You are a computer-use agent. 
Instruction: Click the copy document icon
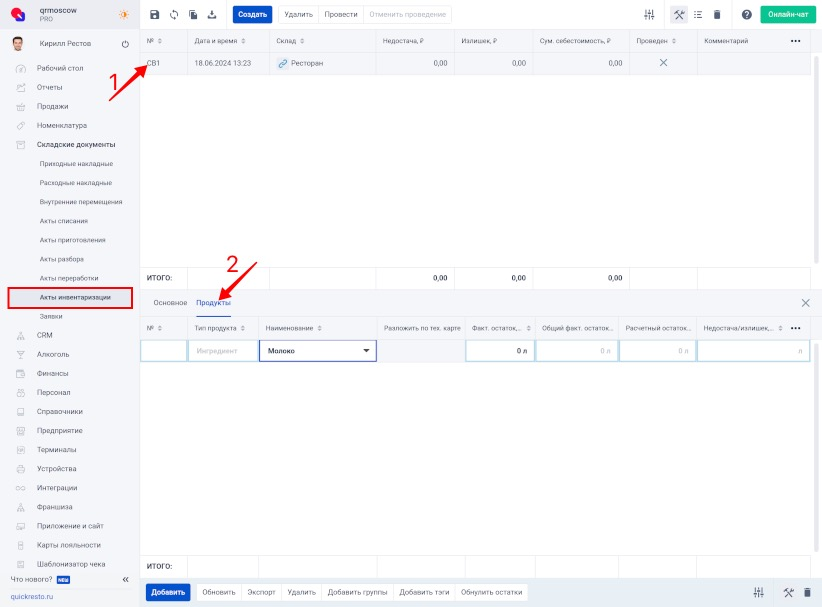point(192,15)
